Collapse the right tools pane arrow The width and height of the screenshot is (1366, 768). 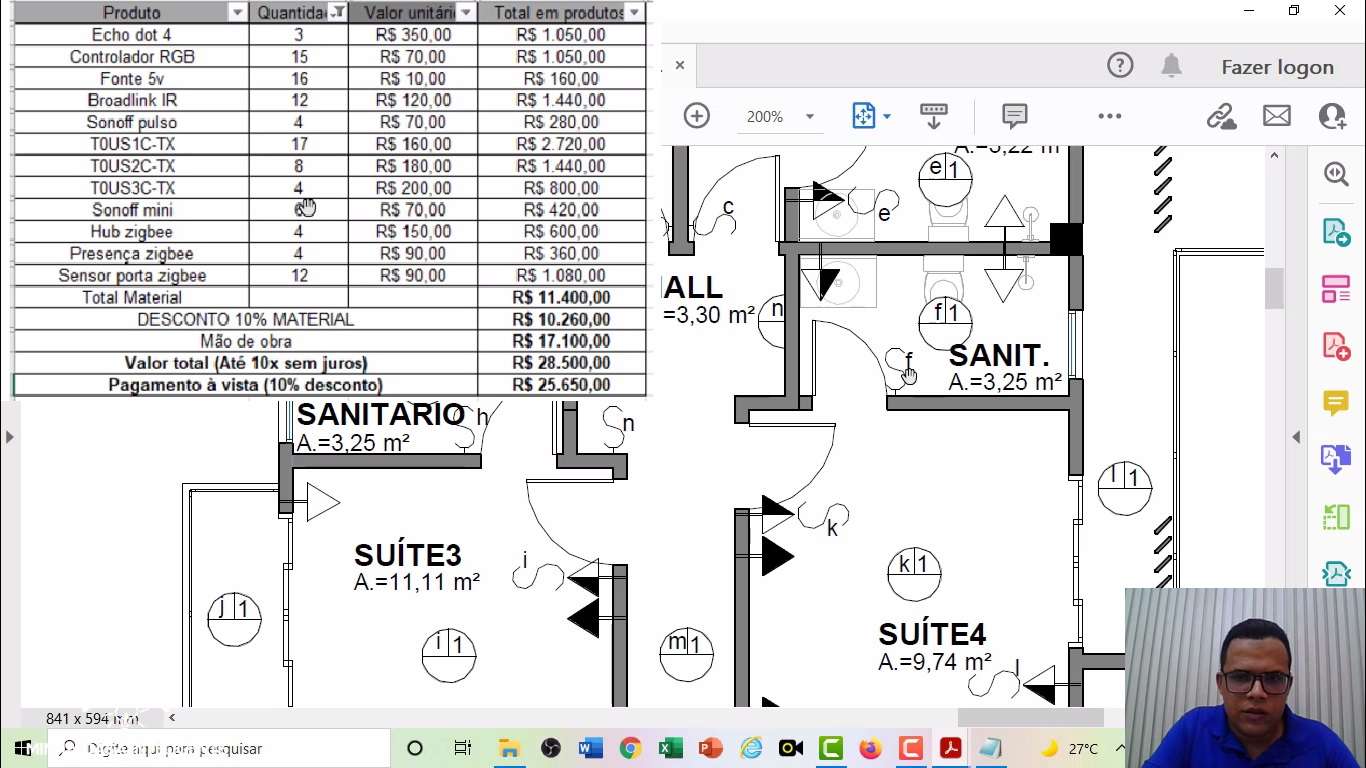click(x=1297, y=437)
